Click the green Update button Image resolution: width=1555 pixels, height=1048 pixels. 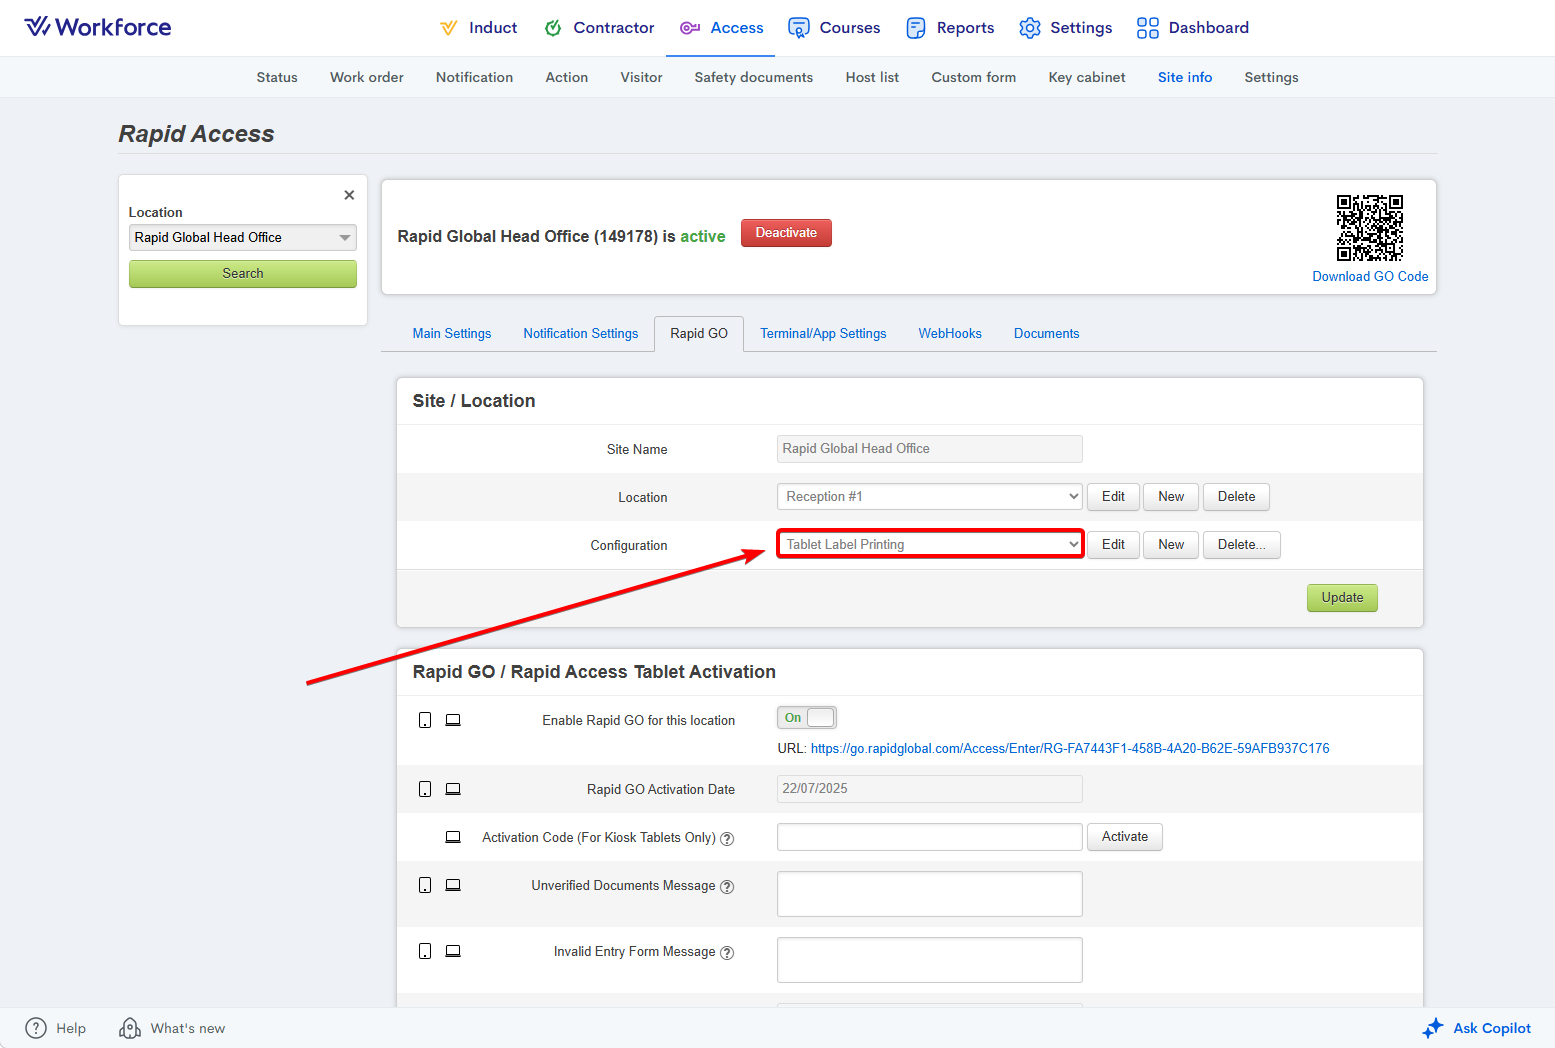coord(1342,598)
